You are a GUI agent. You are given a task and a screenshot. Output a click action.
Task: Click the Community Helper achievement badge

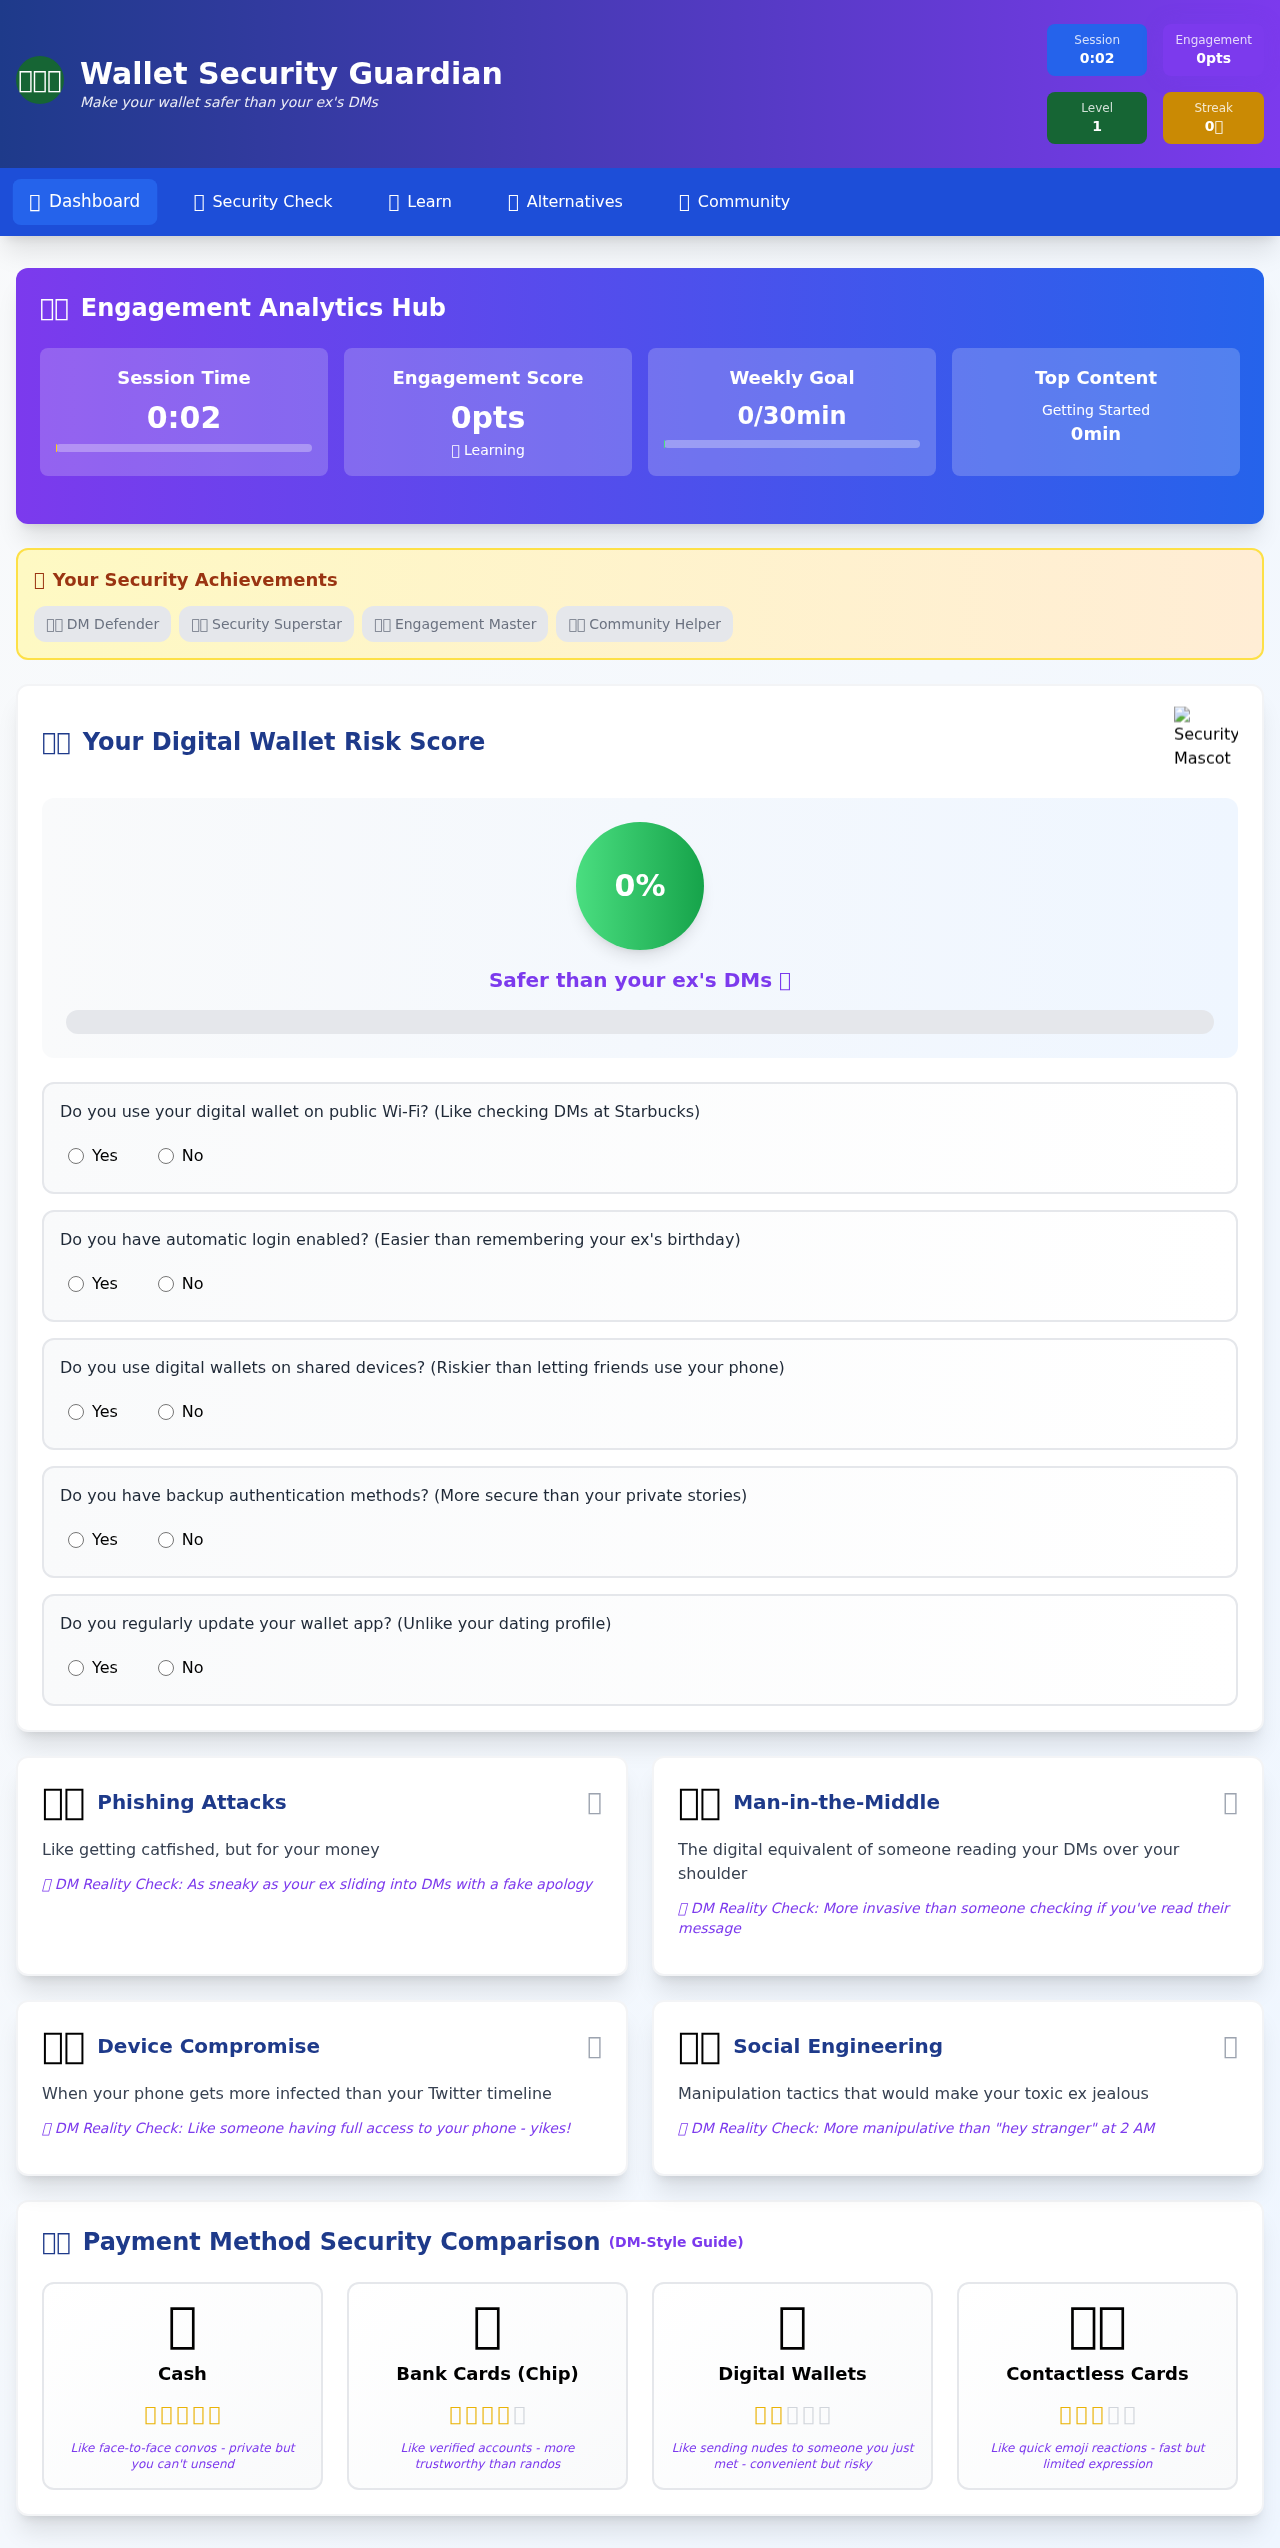tap(644, 624)
